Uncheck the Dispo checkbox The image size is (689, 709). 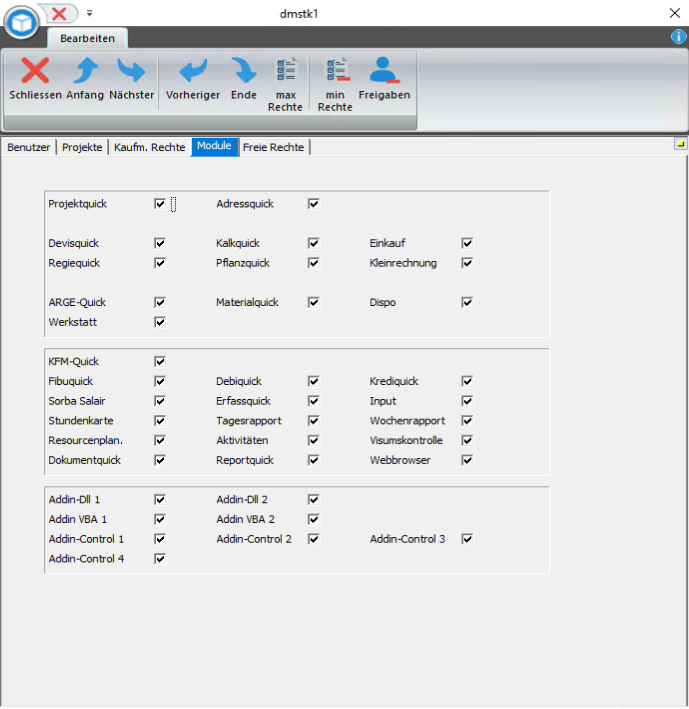467,302
